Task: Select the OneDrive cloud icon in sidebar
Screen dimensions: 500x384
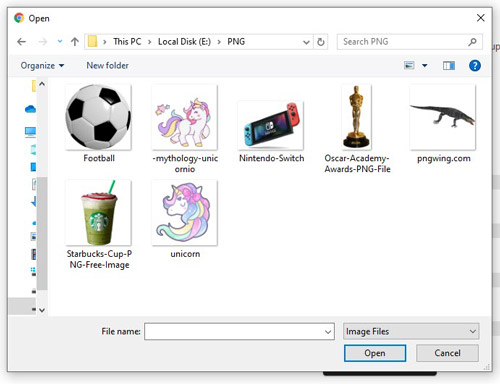Action: point(30,109)
